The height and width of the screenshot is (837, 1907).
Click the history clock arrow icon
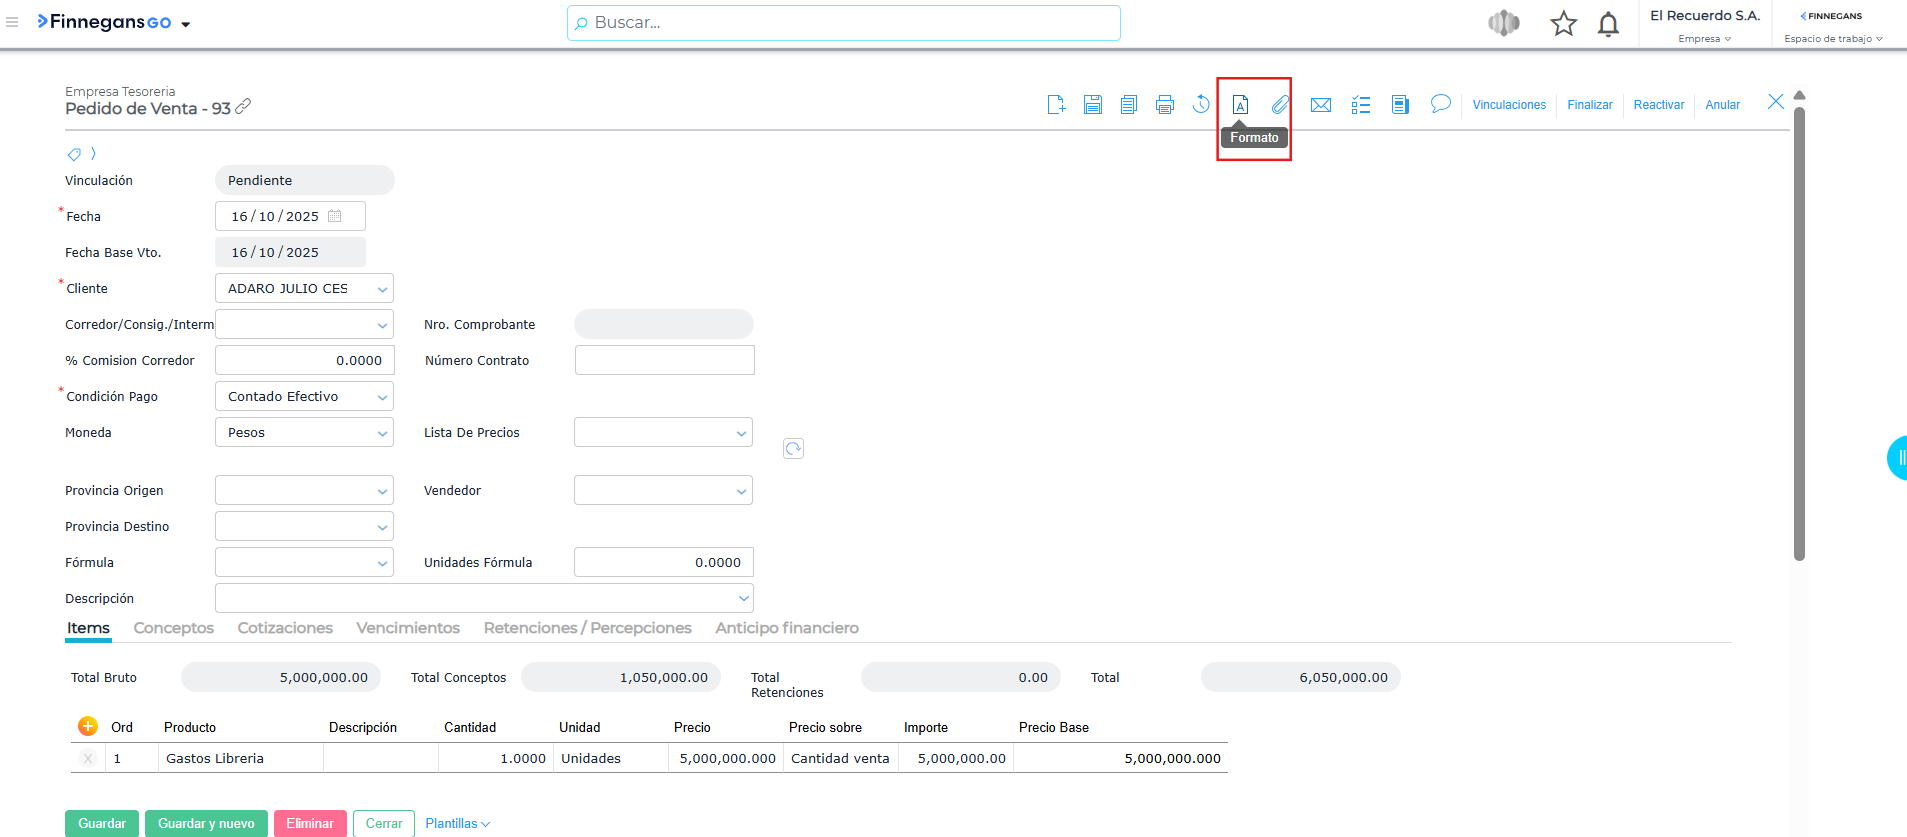[1201, 105]
